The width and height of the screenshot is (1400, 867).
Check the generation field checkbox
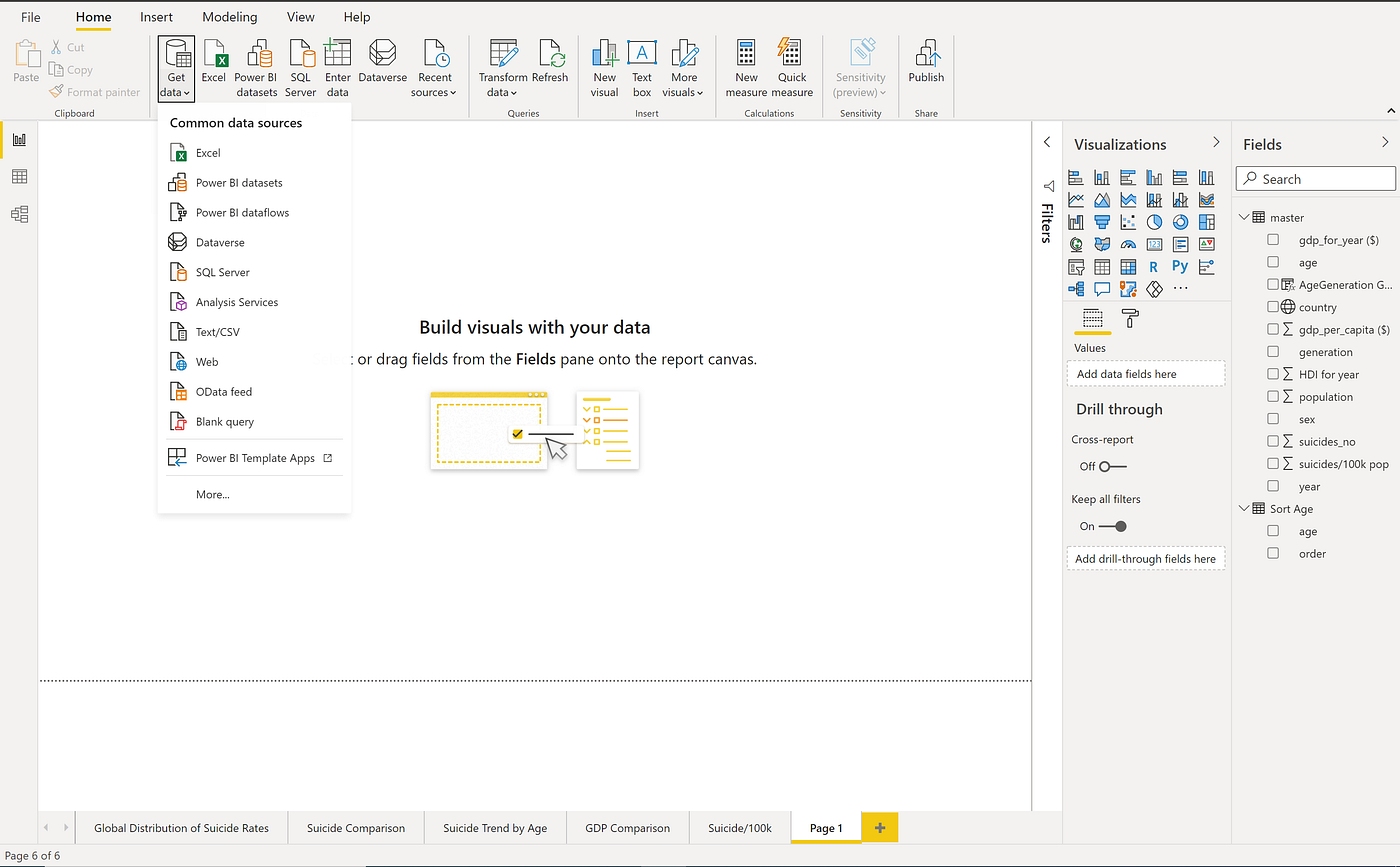(1273, 352)
